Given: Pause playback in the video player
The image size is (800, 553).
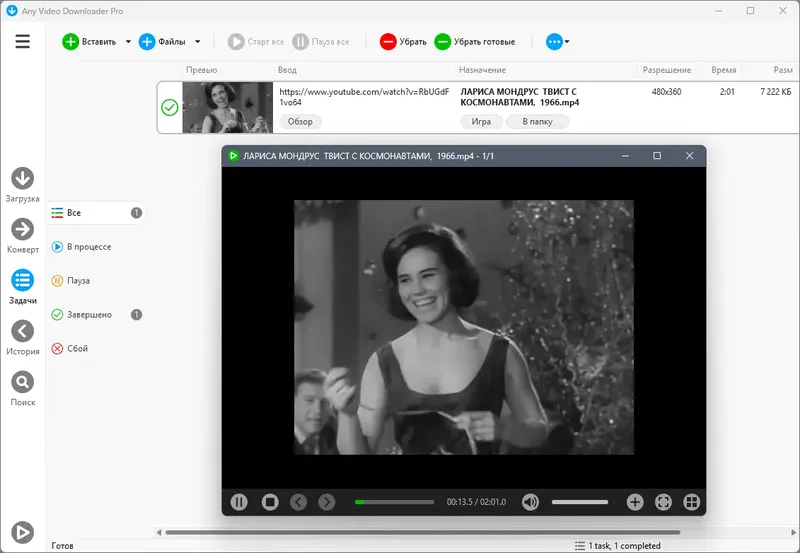Looking at the screenshot, I should (x=239, y=502).
